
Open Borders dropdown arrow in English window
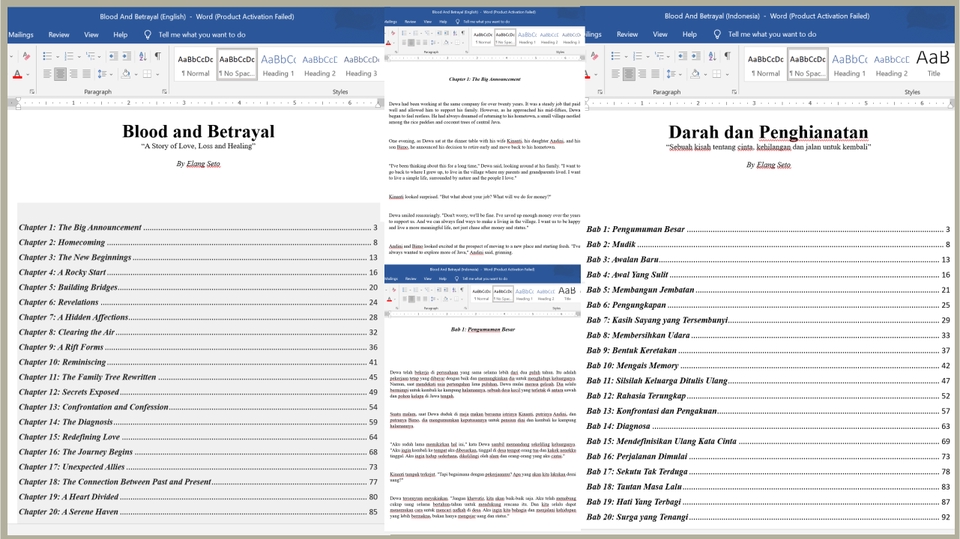pos(158,75)
